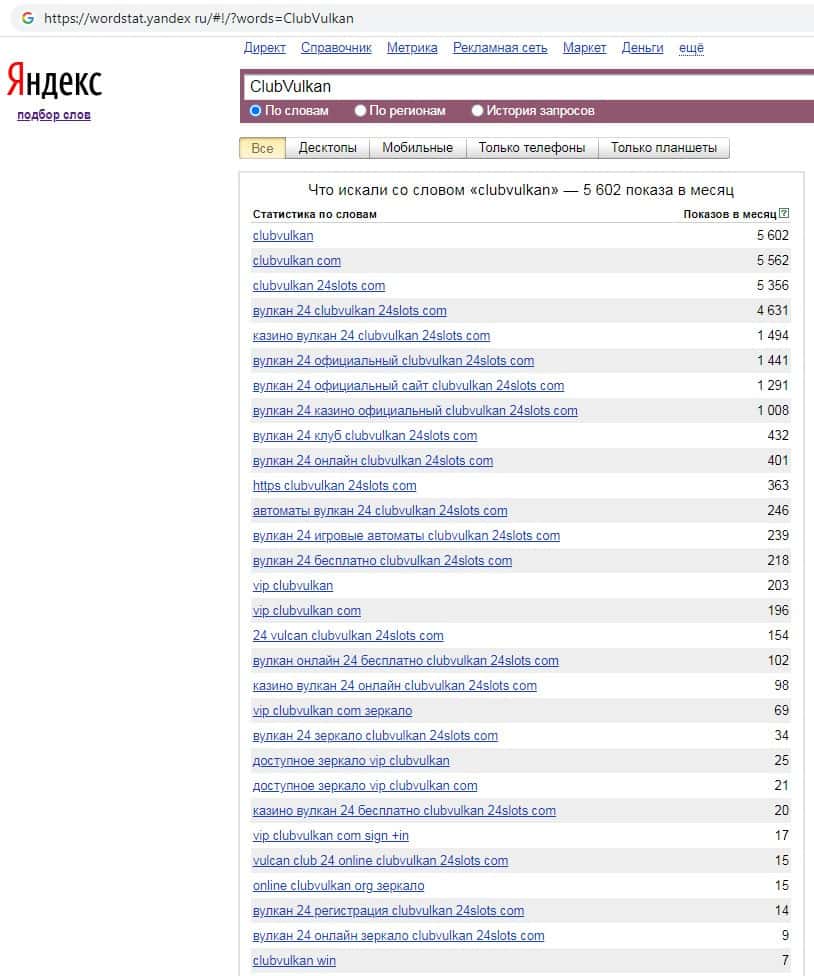Select the По регионам radio button
814x976 pixels.
point(360,111)
